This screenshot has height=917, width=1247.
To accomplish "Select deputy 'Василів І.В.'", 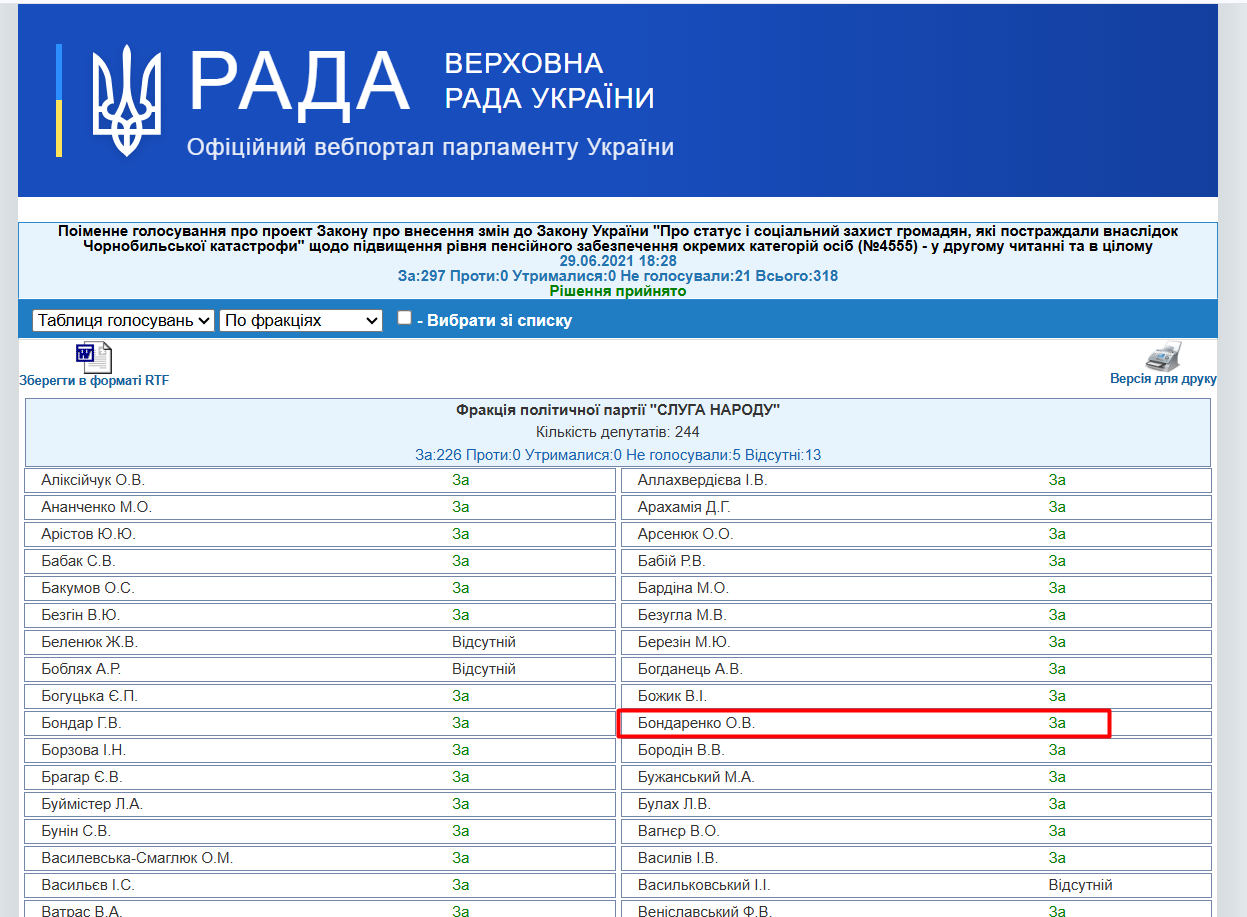I will click(x=678, y=858).
